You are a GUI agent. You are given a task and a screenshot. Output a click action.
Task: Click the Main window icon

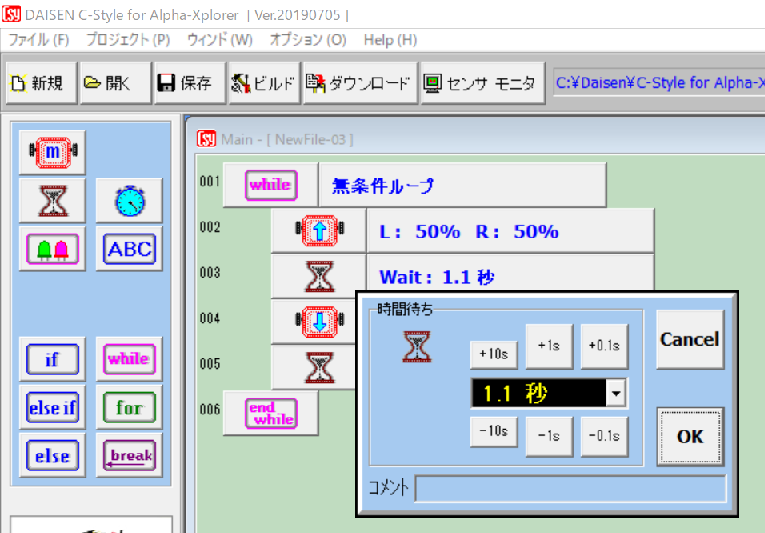pyautogui.click(x=206, y=139)
